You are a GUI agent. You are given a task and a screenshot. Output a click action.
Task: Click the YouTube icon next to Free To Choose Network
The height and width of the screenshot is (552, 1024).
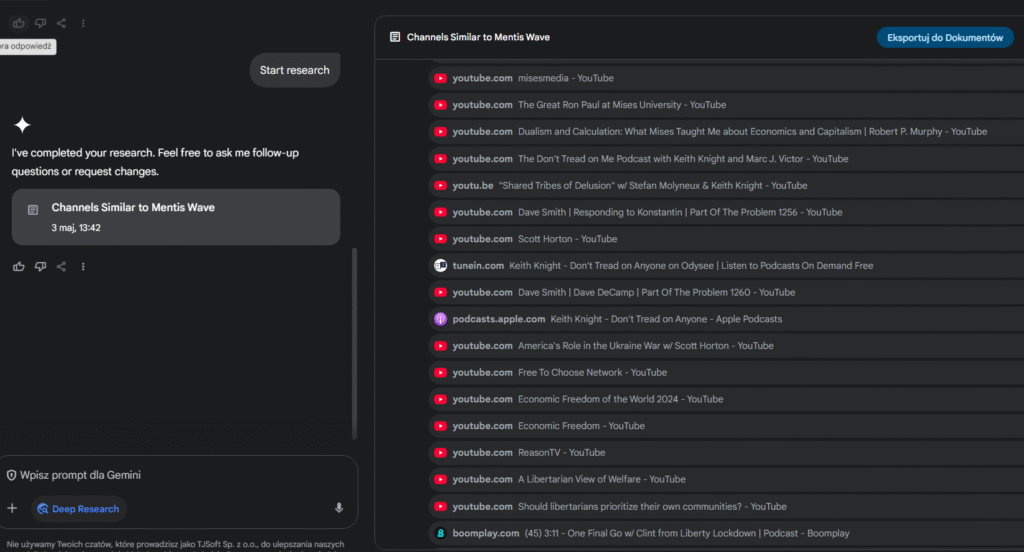[441, 373]
